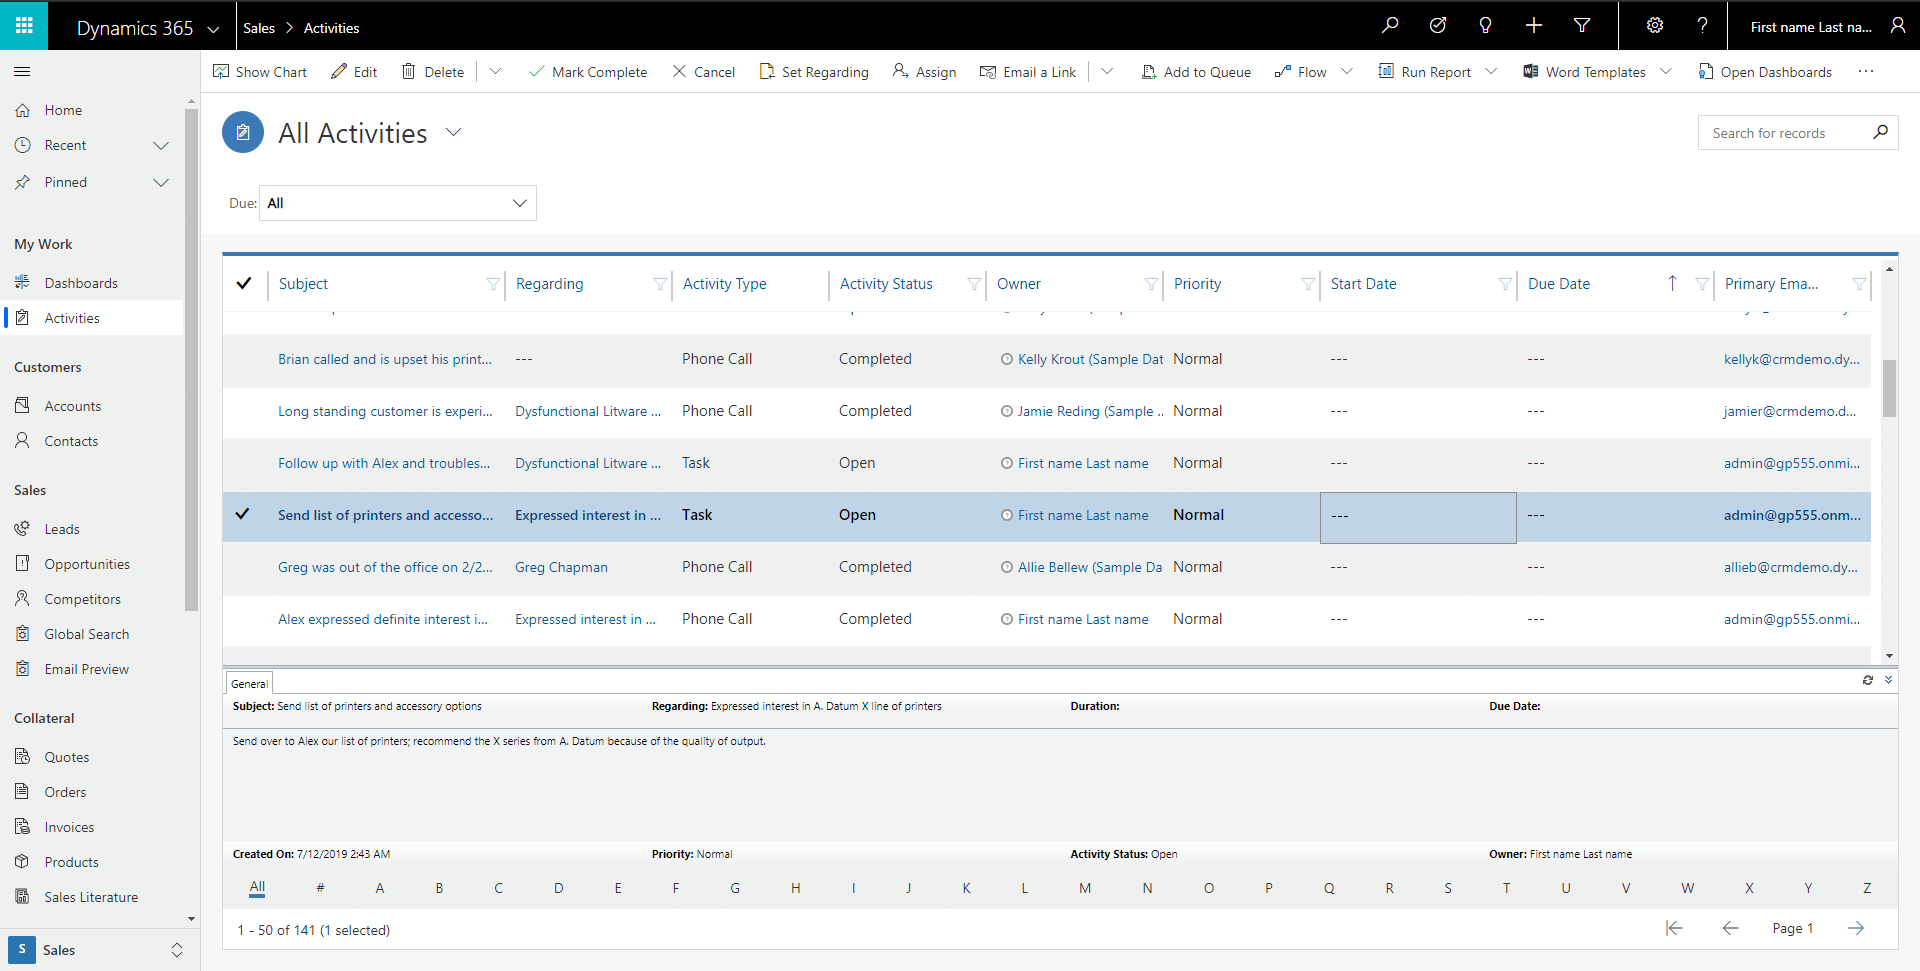This screenshot has height=971, width=1920.
Task: Click the search magnifier in the top bar
Action: (1389, 25)
